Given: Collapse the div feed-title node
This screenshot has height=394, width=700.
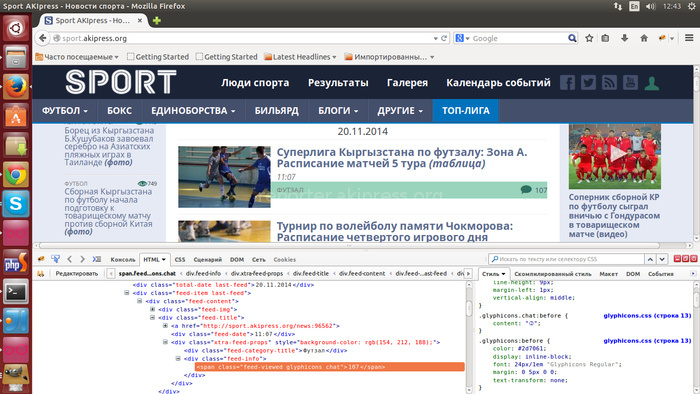Looking at the screenshot, I should 152,318.
